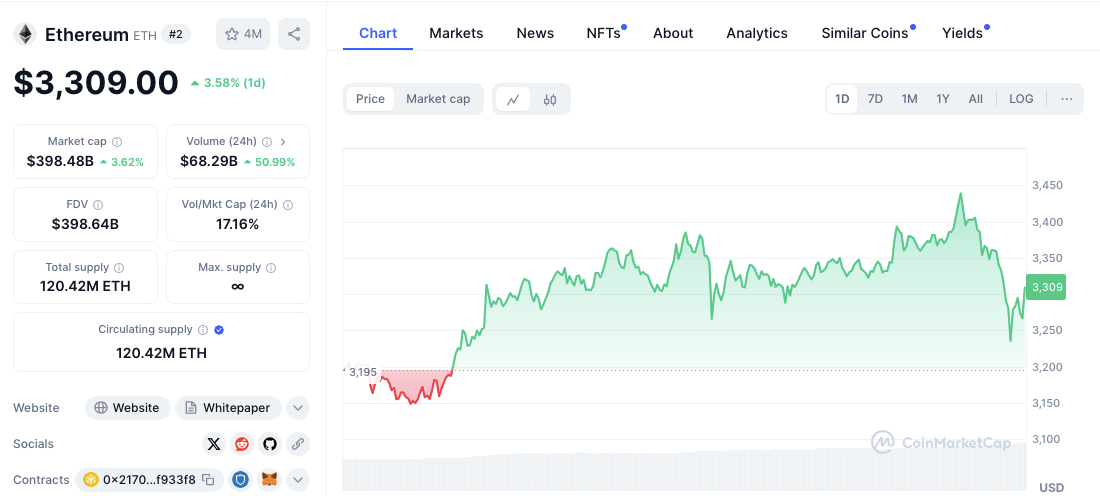Click the BNB chain icon in contract
This screenshot has width=1100, height=496.
click(x=91, y=480)
